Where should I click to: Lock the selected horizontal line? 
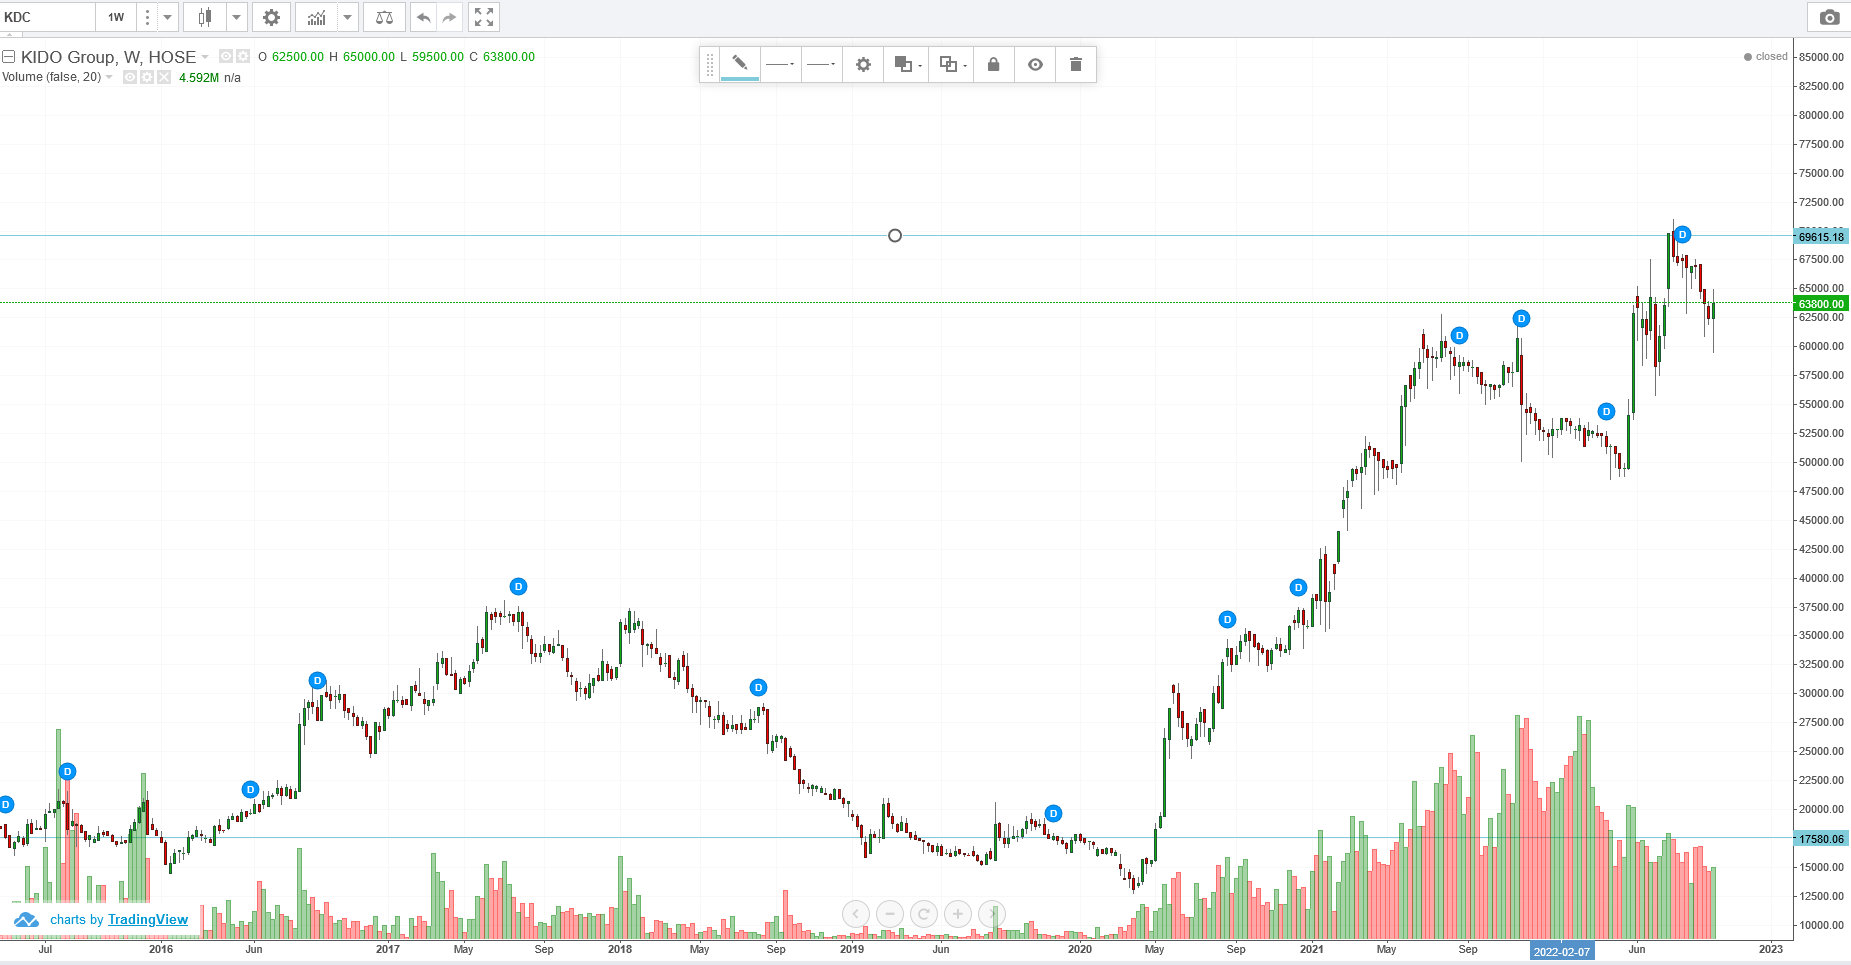[x=993, y=65]
